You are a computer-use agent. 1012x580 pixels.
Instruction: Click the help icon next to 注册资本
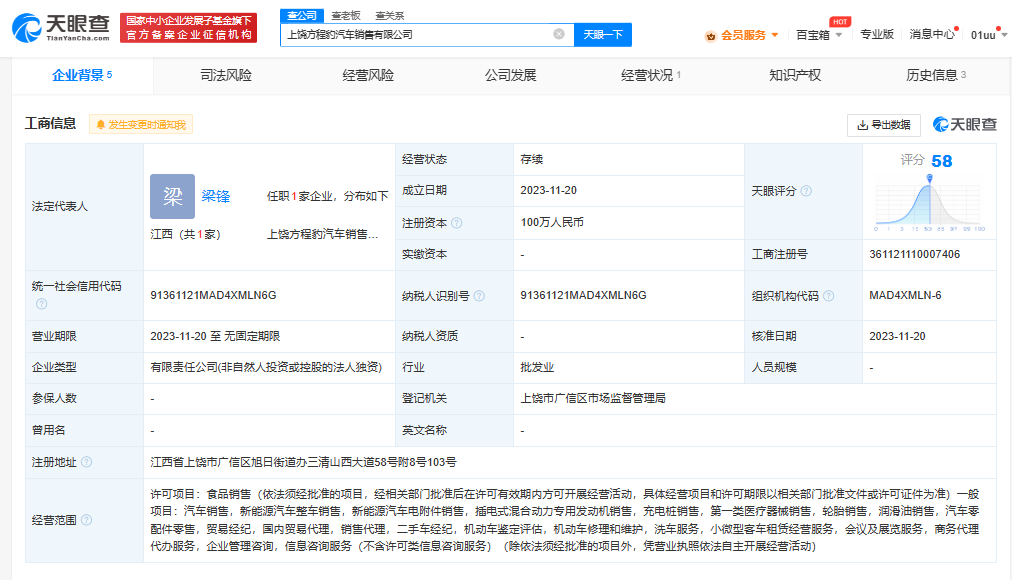tap(457, 223)
